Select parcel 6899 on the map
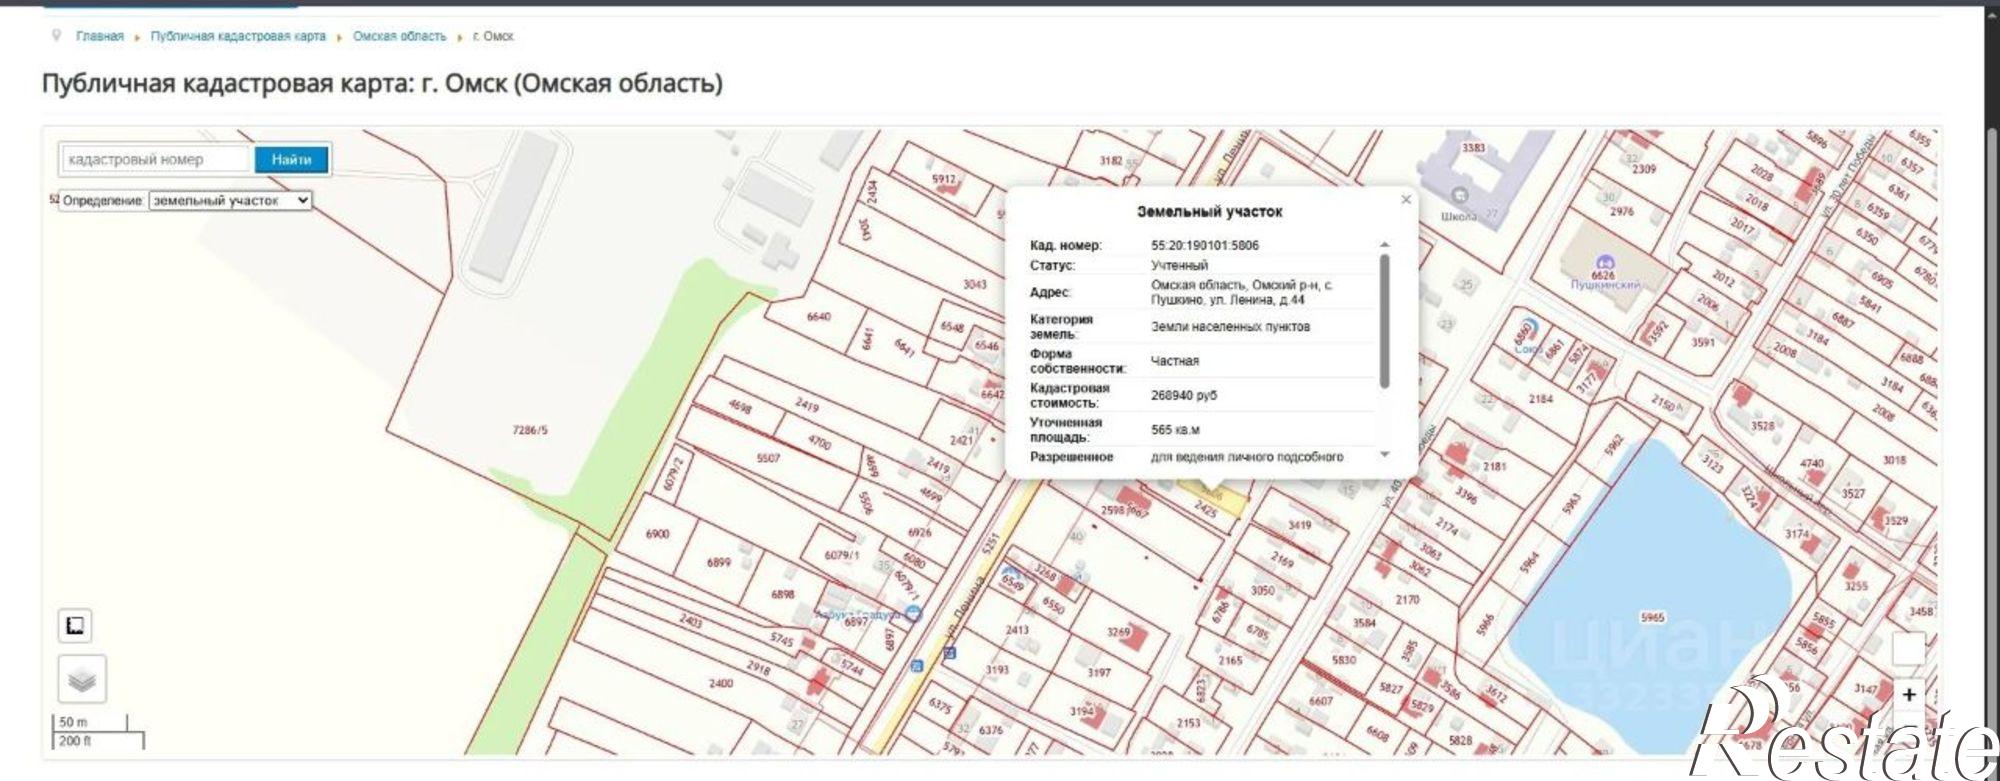This screenshot has width=2000, height=781. pos(719,562)
